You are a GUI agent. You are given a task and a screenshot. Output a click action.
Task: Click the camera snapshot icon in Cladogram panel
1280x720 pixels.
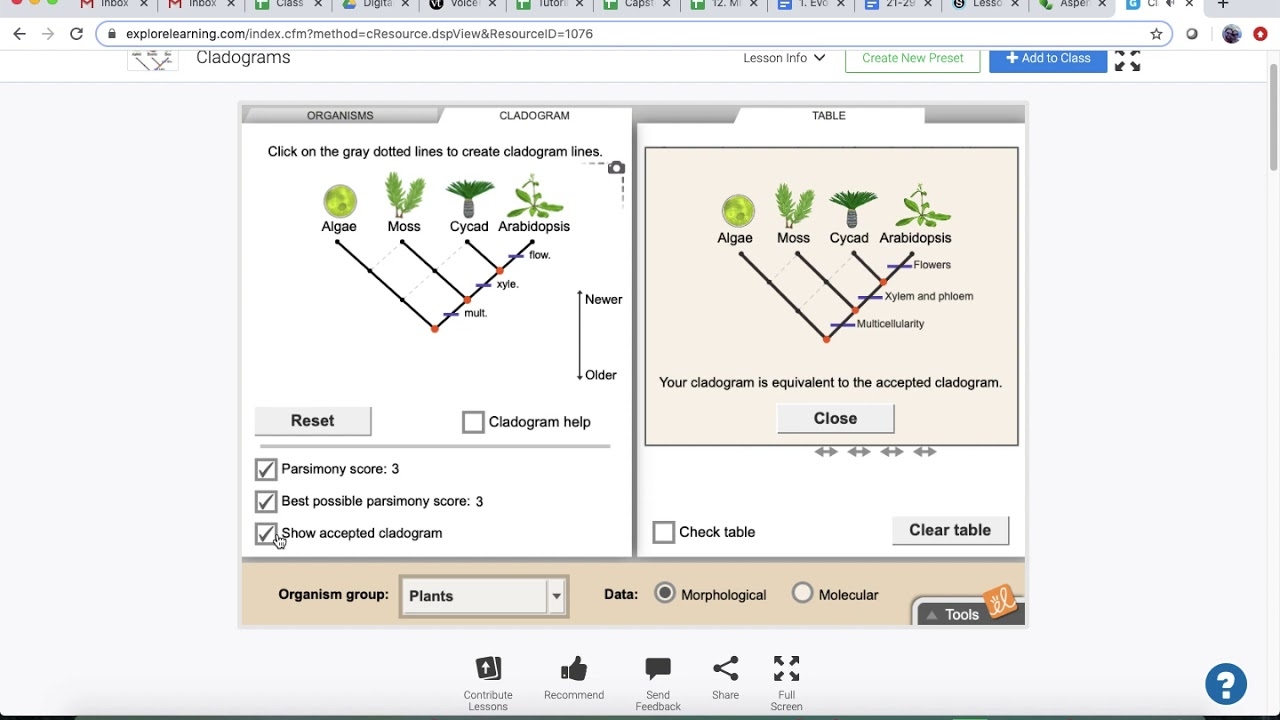click(x=616, y=167)
